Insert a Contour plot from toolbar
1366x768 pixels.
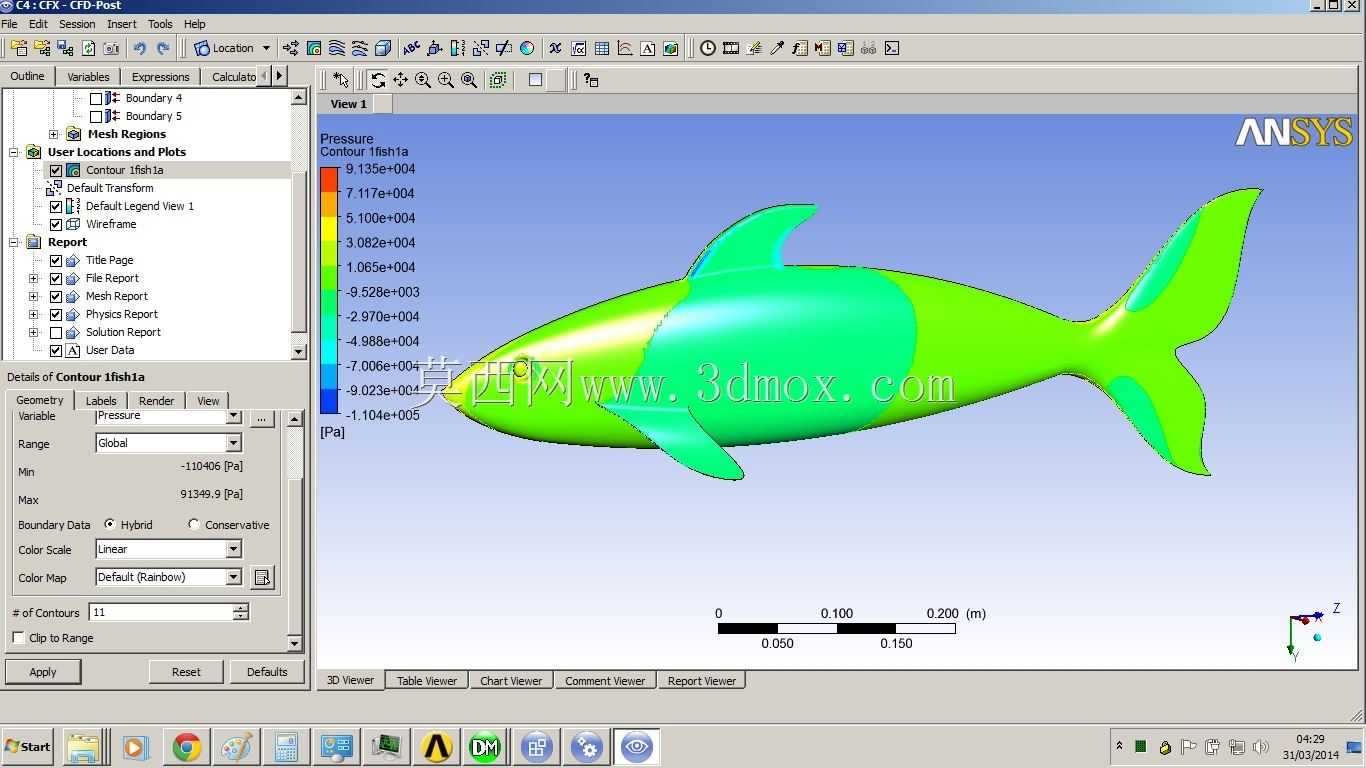(x=314, y=48)
